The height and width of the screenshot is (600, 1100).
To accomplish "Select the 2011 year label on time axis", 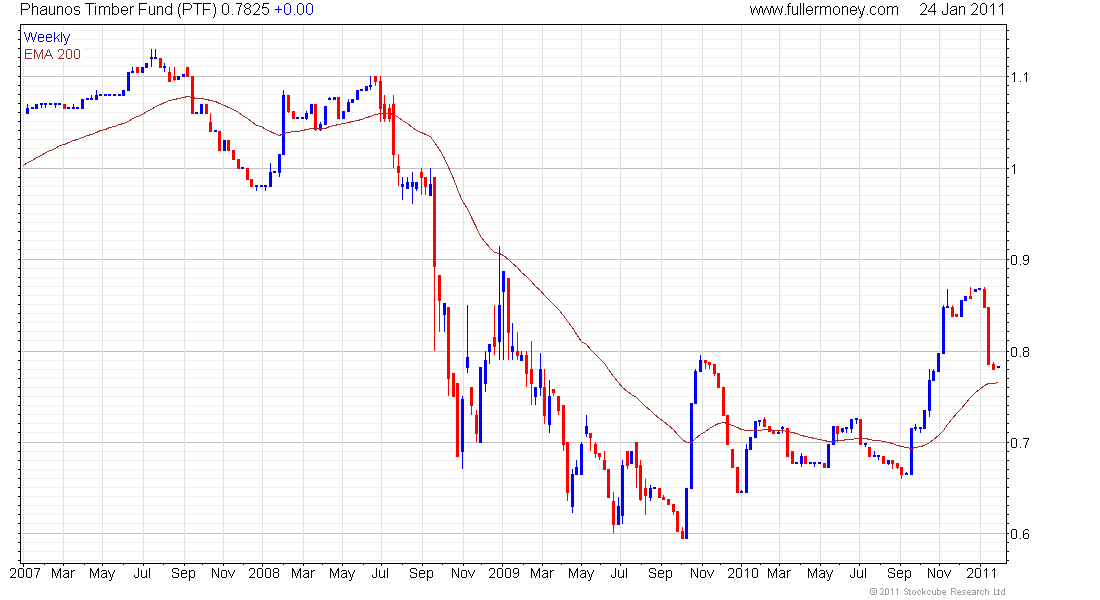I will pos(981,573).
